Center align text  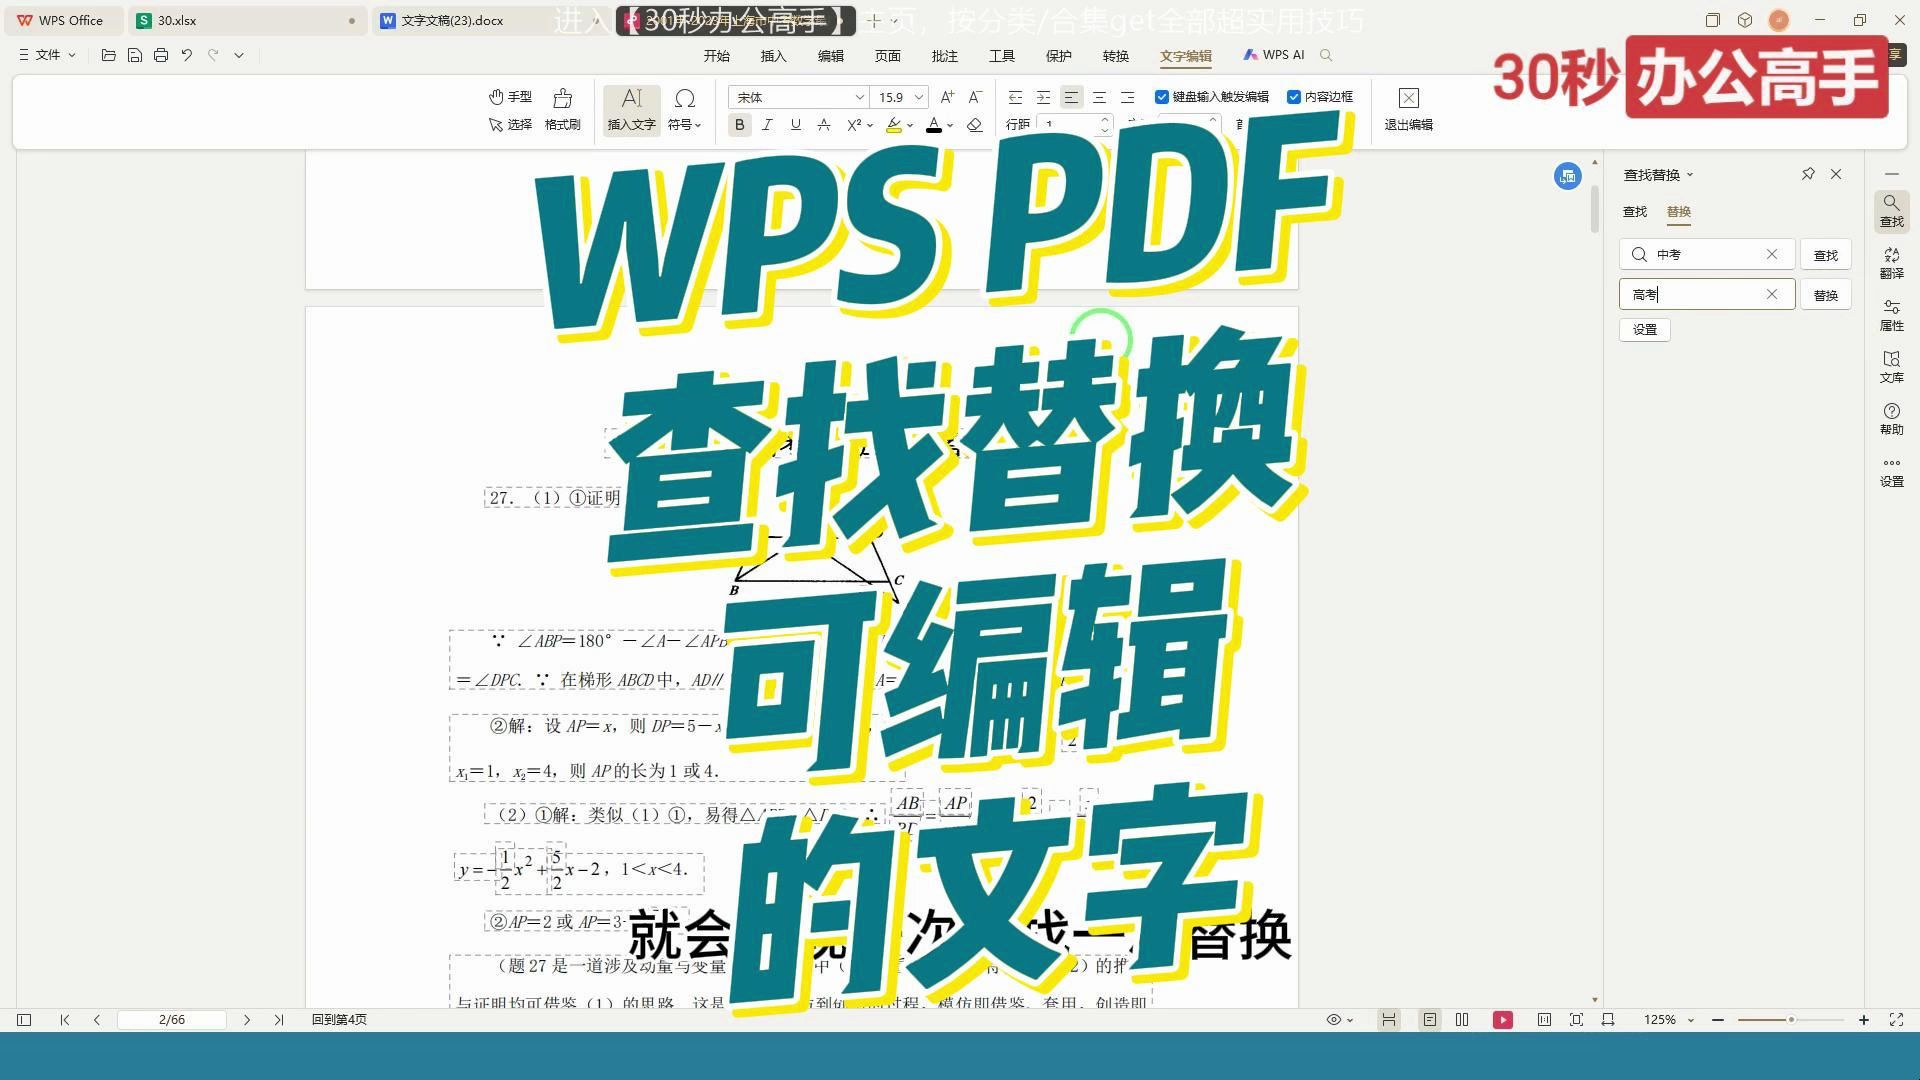tap(1099, 97)
